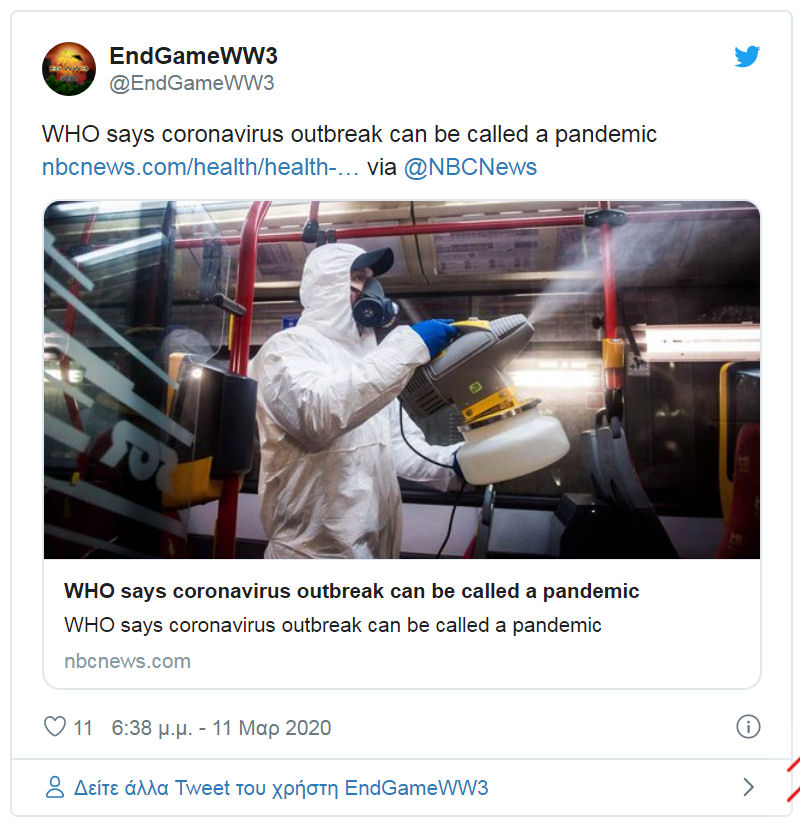Click the card description text below headline

coord(332,625)
